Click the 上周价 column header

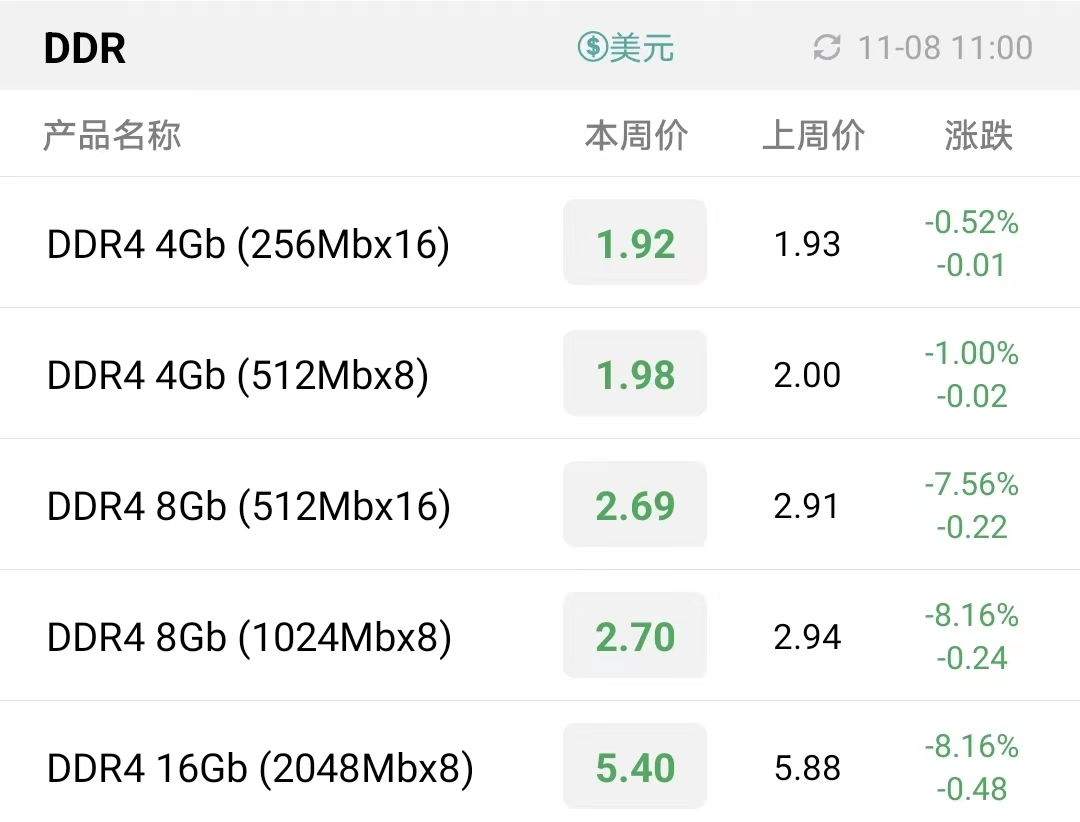[x=813, y=135]
